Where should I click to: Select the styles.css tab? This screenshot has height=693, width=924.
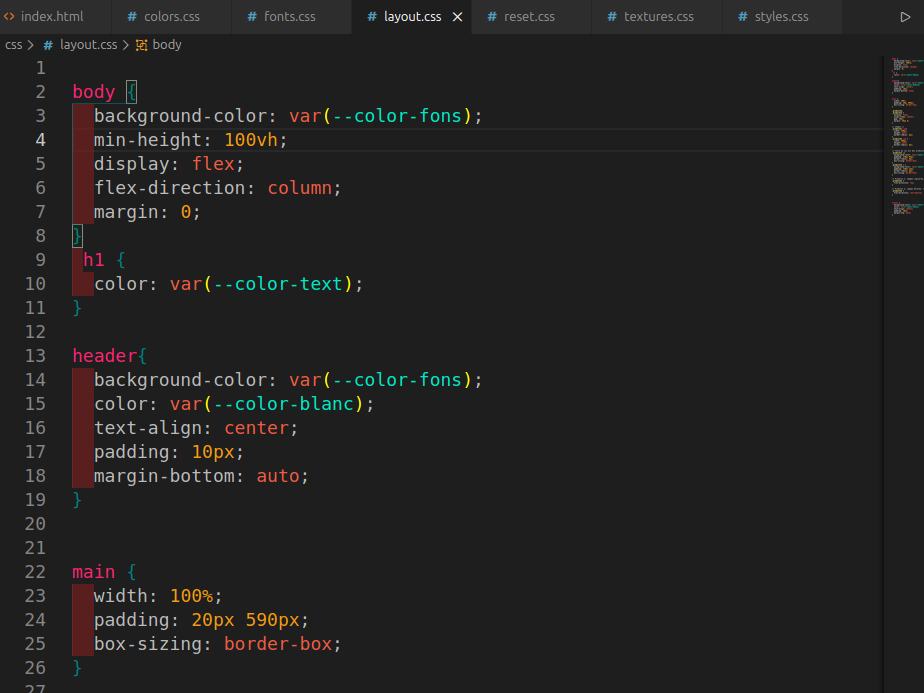(781, 17)
